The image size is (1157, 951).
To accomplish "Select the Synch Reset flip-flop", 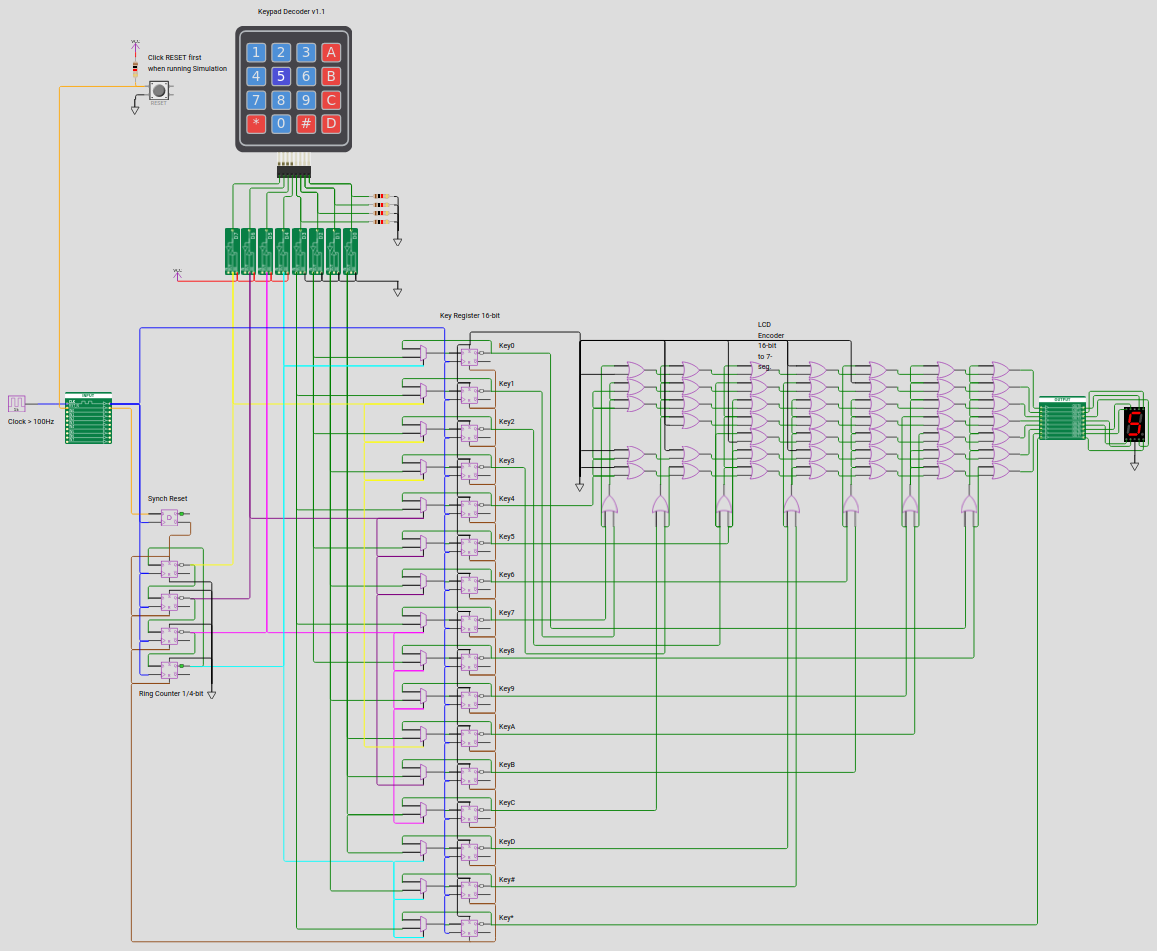I will (170, 517).
